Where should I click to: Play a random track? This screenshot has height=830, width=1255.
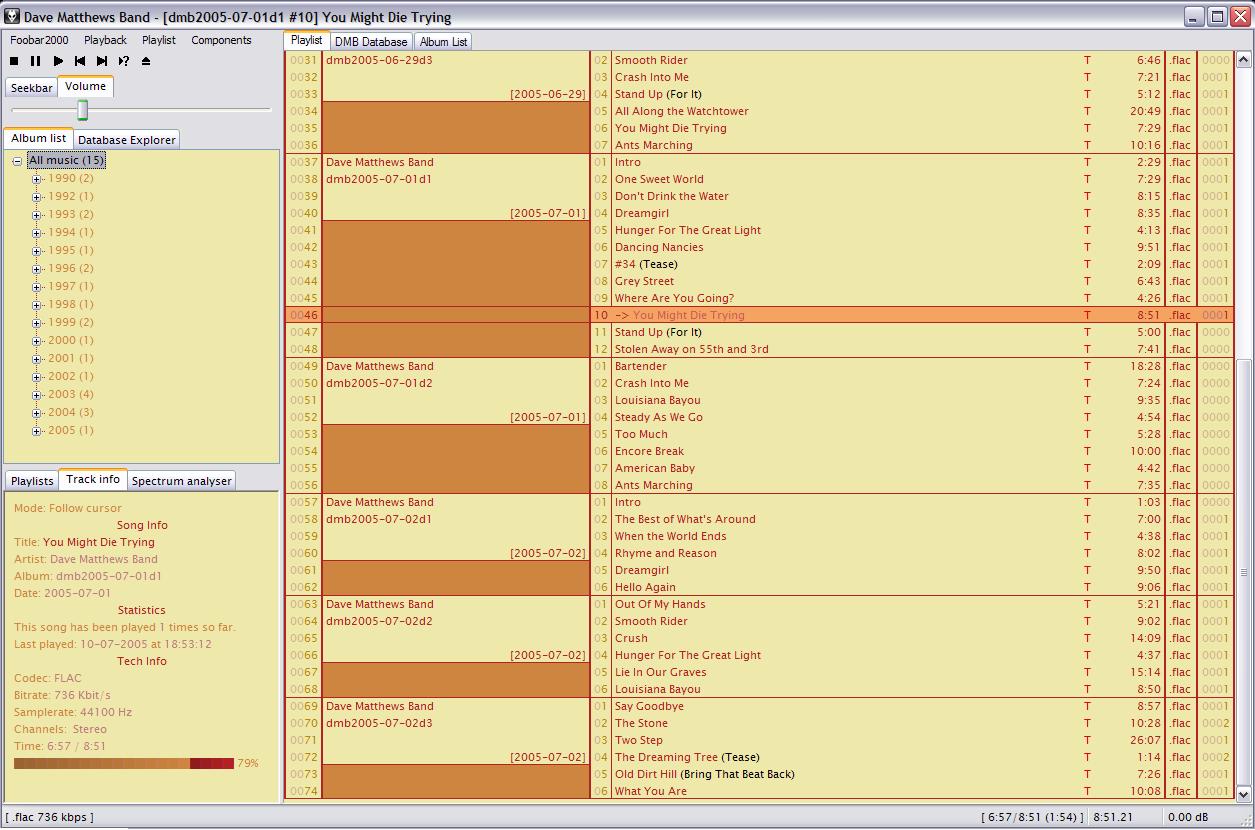(x=124, y=61)
